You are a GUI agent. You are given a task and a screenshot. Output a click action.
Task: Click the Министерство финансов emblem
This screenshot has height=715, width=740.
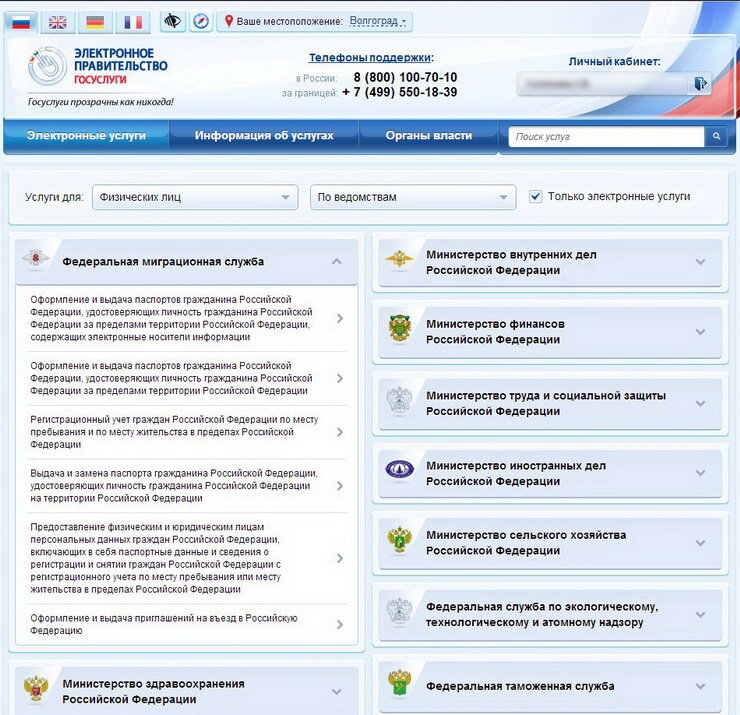pyautogui.click(x=399, y=328)
